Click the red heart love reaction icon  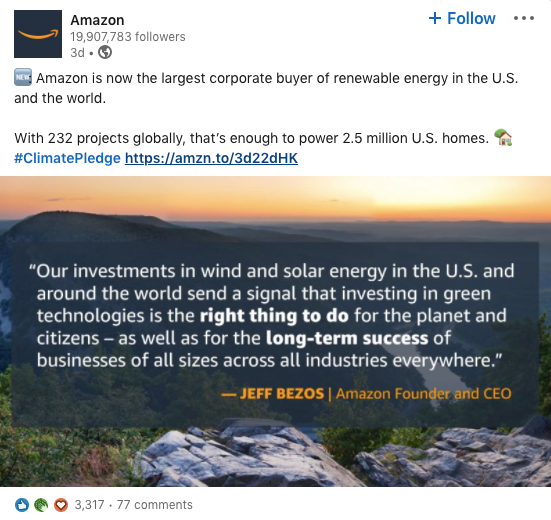60,505
